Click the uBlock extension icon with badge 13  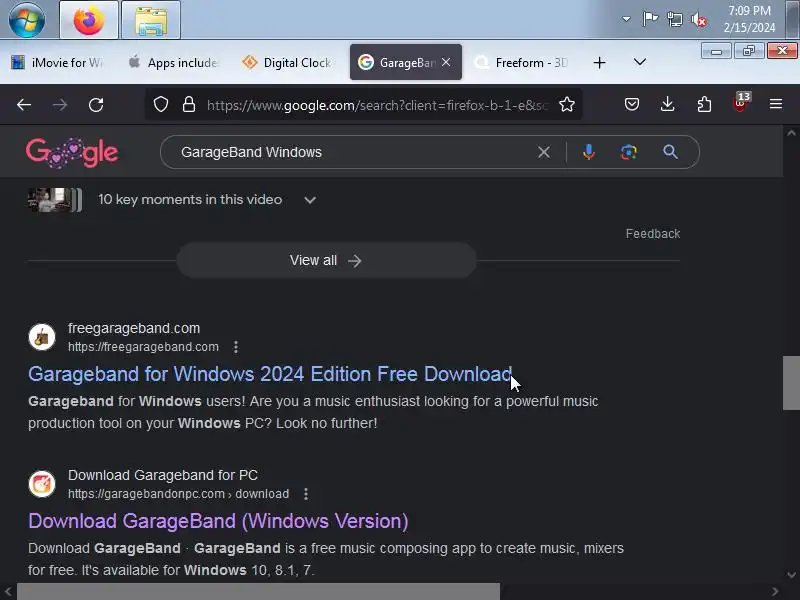pos(741,103)
